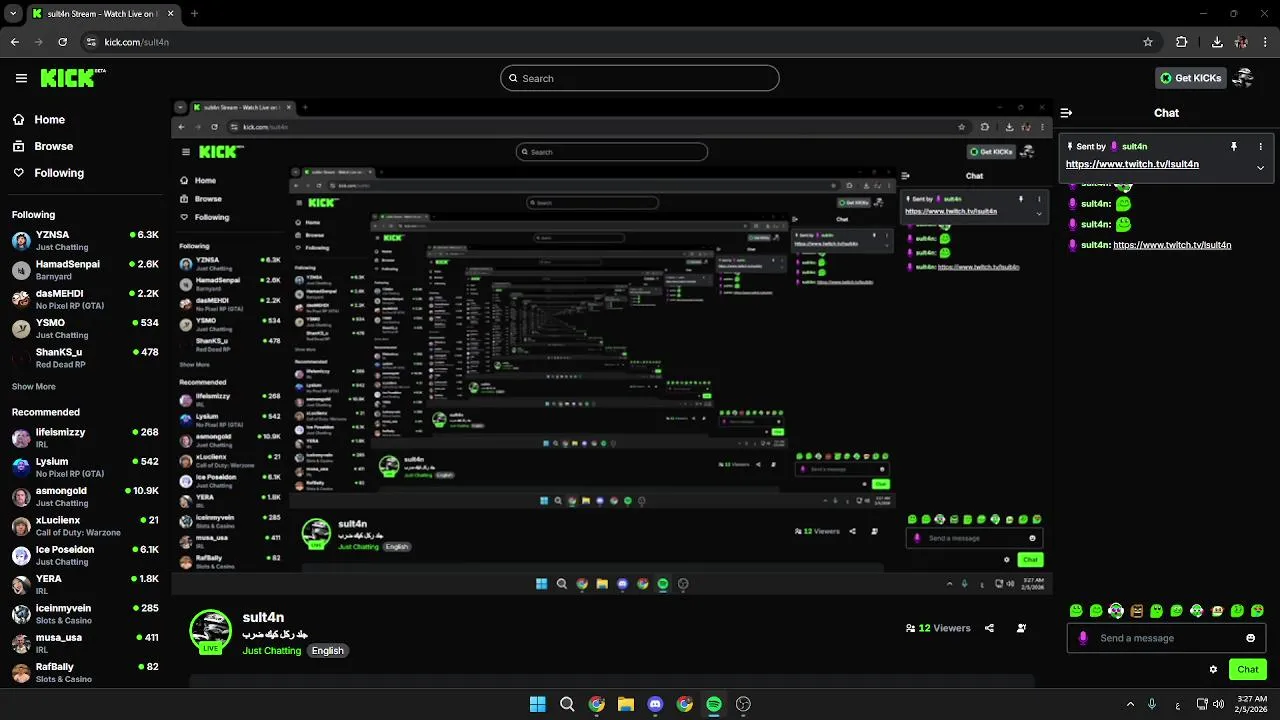This screenshot has height=720, width=1280.
Task: Open RafBally recommended channel
Action: click(85, 672)
